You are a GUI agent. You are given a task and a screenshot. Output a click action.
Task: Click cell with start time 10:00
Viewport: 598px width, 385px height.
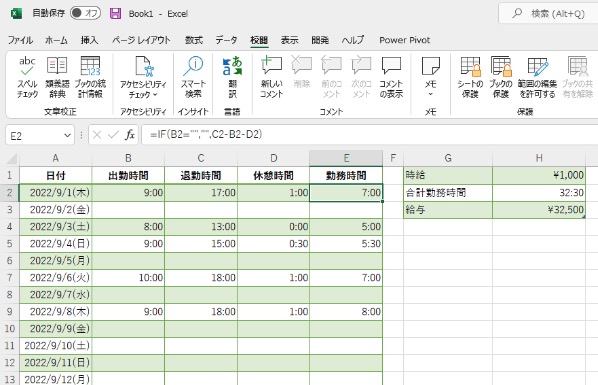(128, 277)
